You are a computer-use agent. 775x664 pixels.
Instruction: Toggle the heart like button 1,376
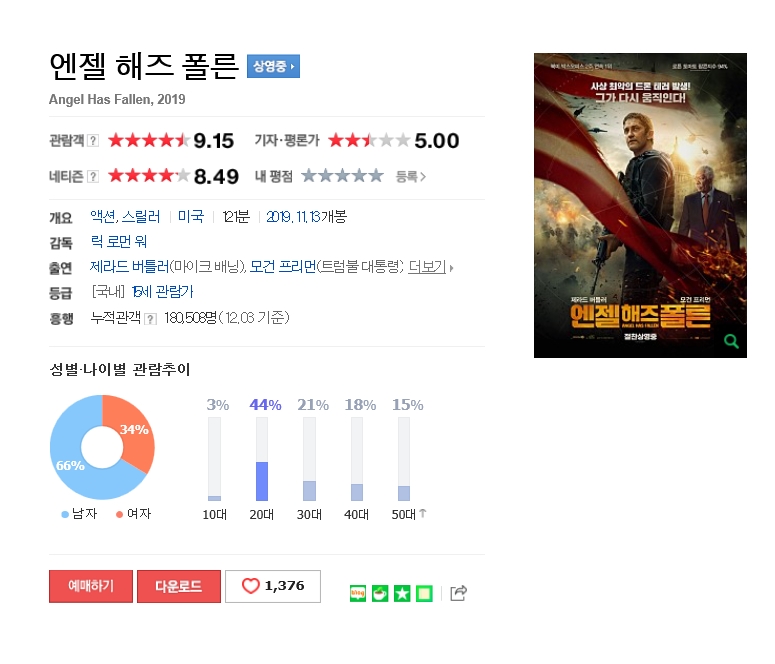coord(273,586)
